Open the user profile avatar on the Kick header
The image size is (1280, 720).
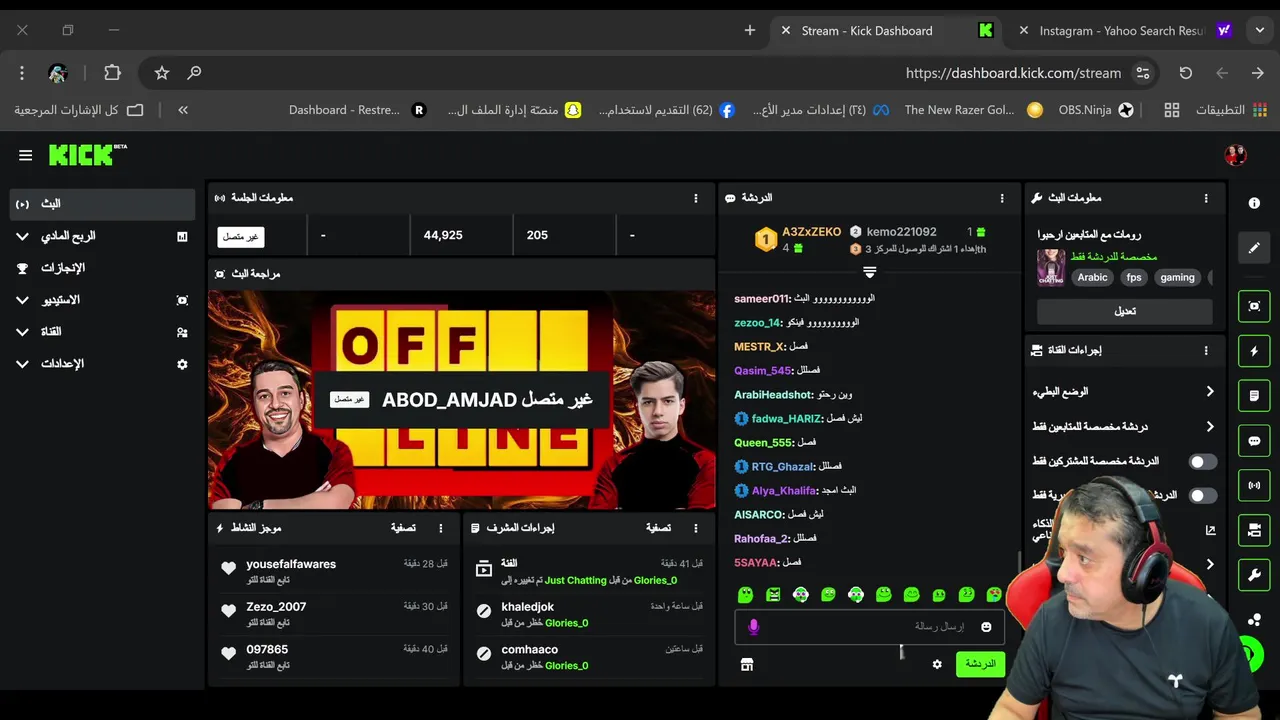click(1235, 155)
